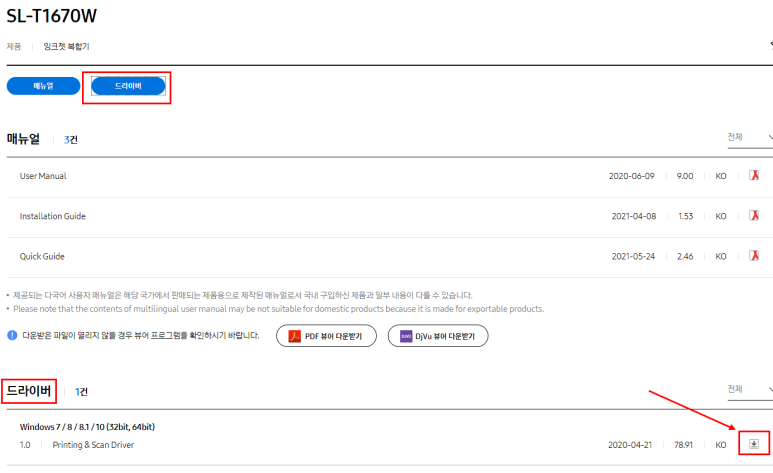Viewport: 773px width, 473px height.
Task: Click the date 2021-04-08 in Installation Guide row
Action: 634,216
